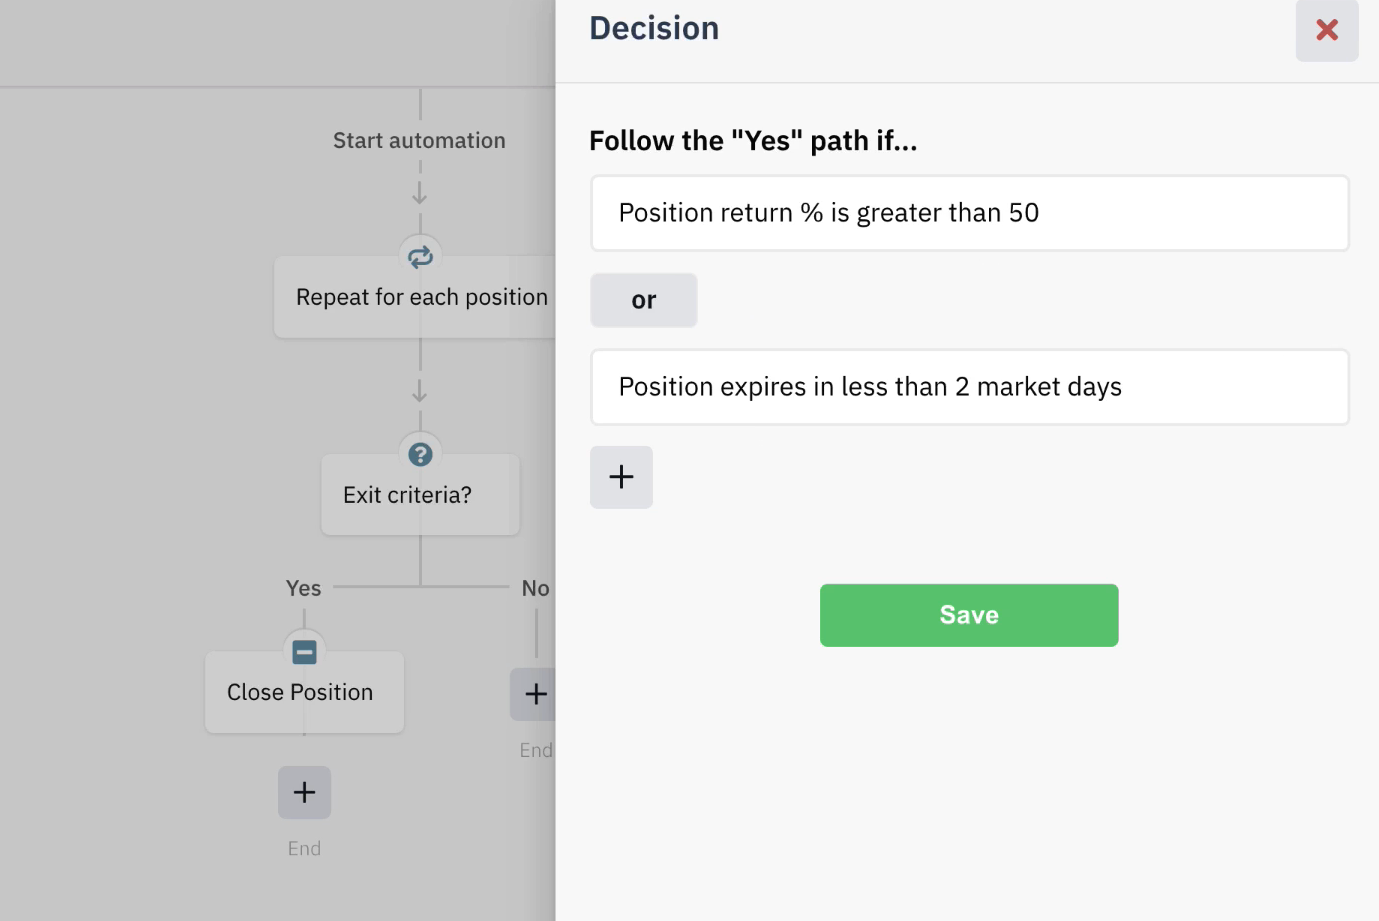
Task: Open the 'Repeat for each position' step
Action: [x=420, y=296]
